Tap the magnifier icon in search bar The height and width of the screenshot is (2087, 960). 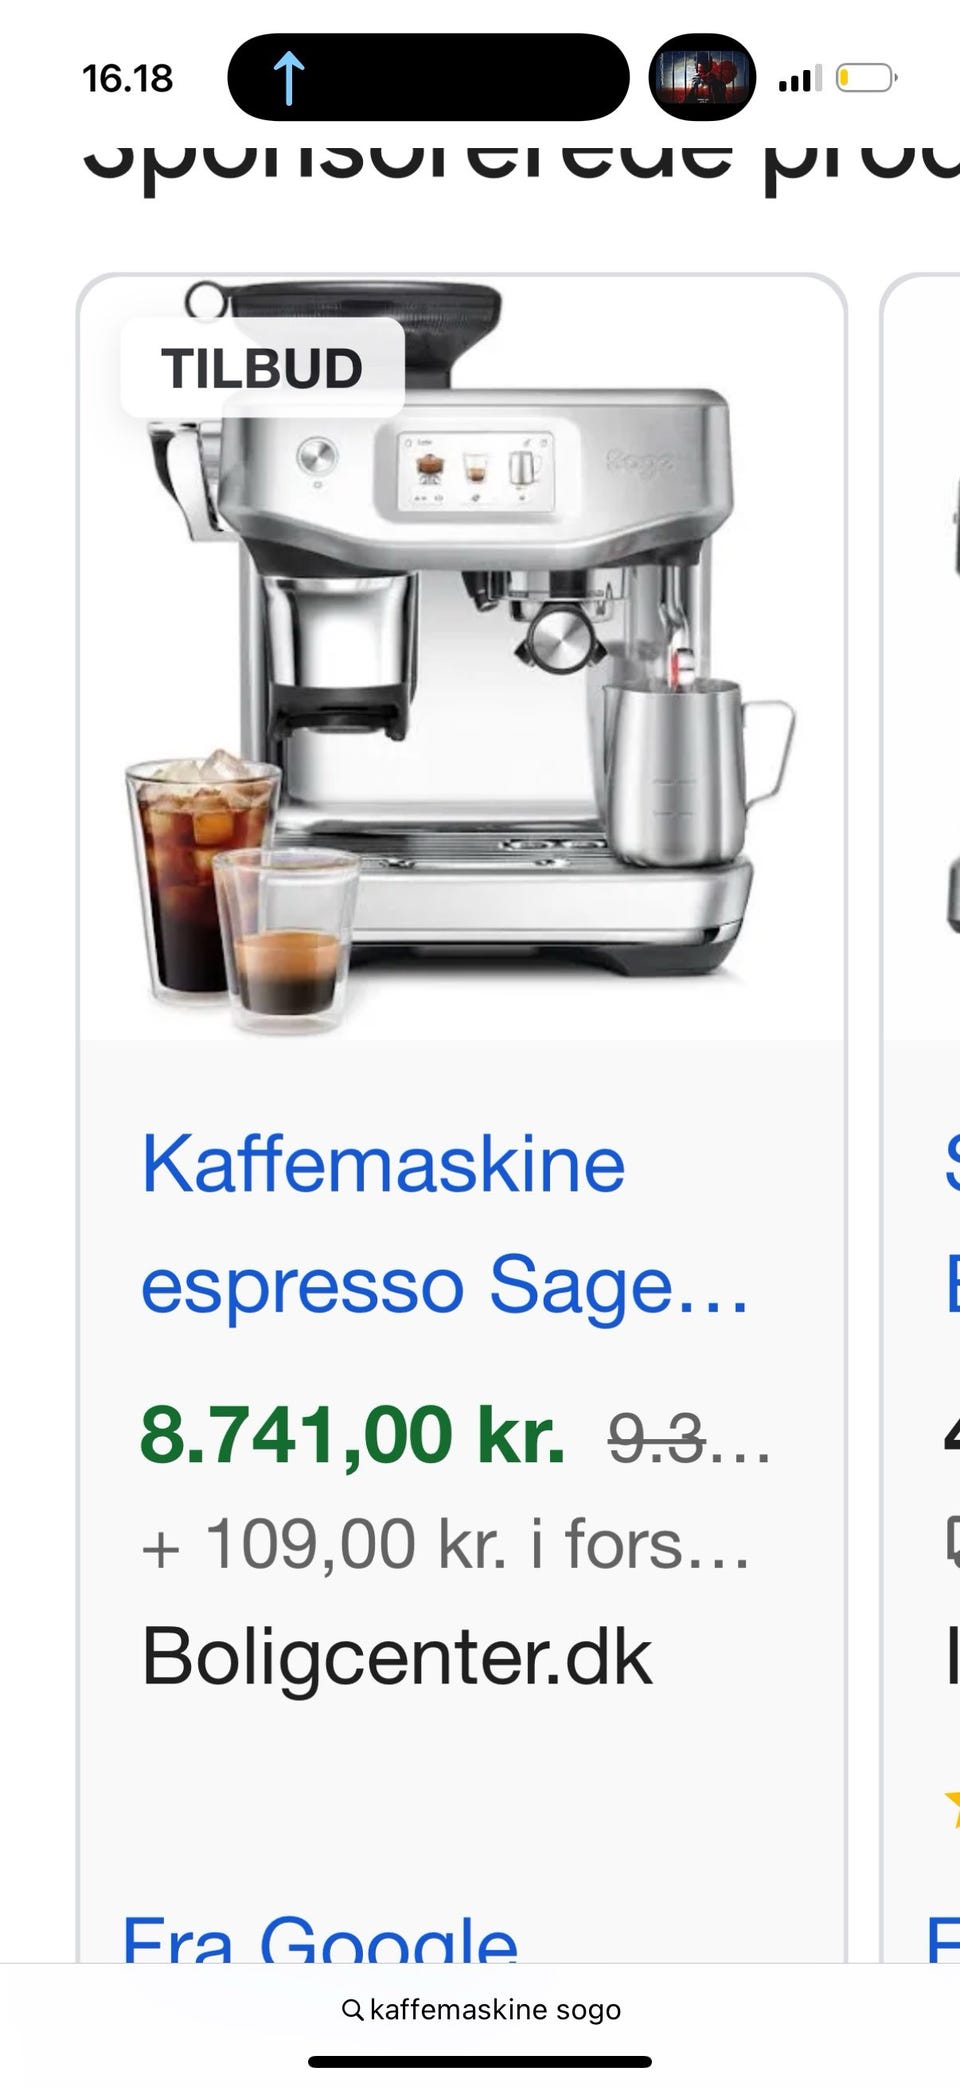[x=352, y=2009]
